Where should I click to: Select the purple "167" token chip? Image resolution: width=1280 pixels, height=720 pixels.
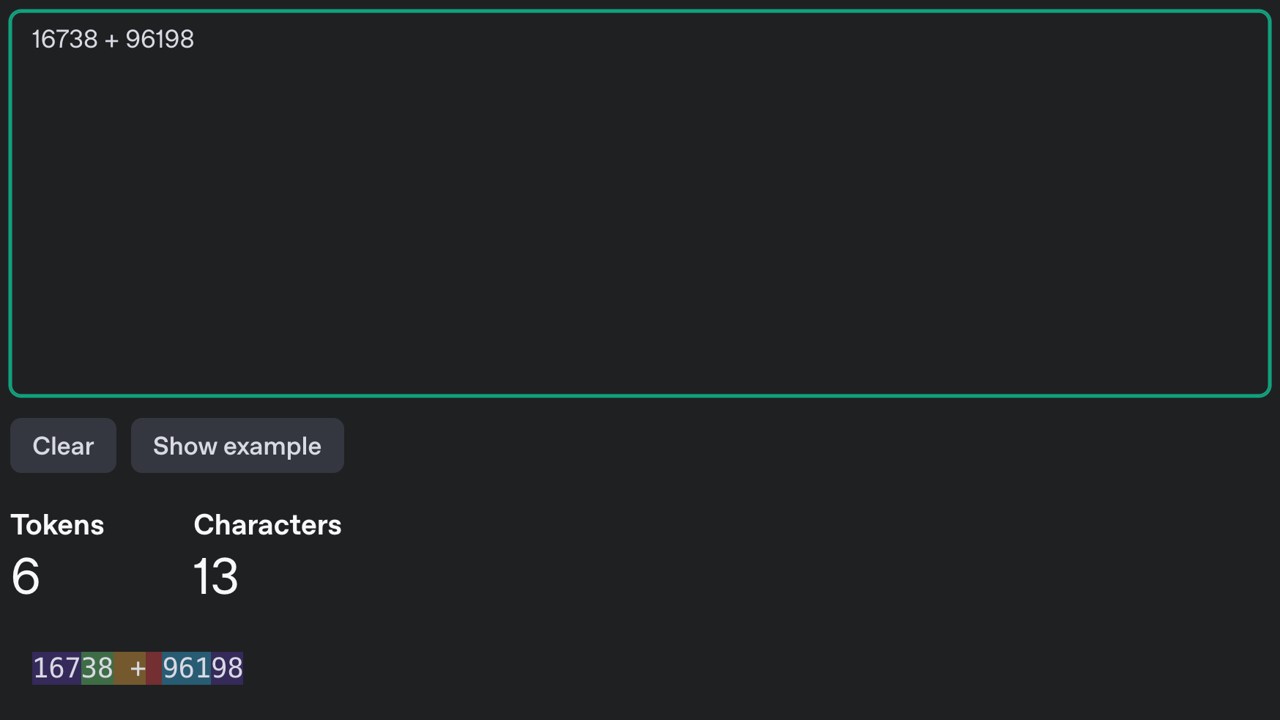point(57,668)
